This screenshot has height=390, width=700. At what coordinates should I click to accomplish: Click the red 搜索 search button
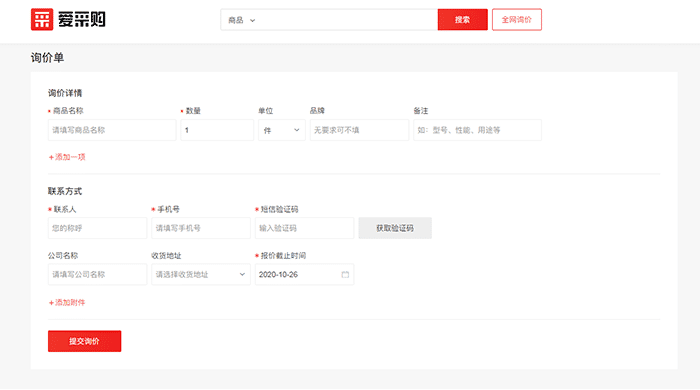point(462,20)
